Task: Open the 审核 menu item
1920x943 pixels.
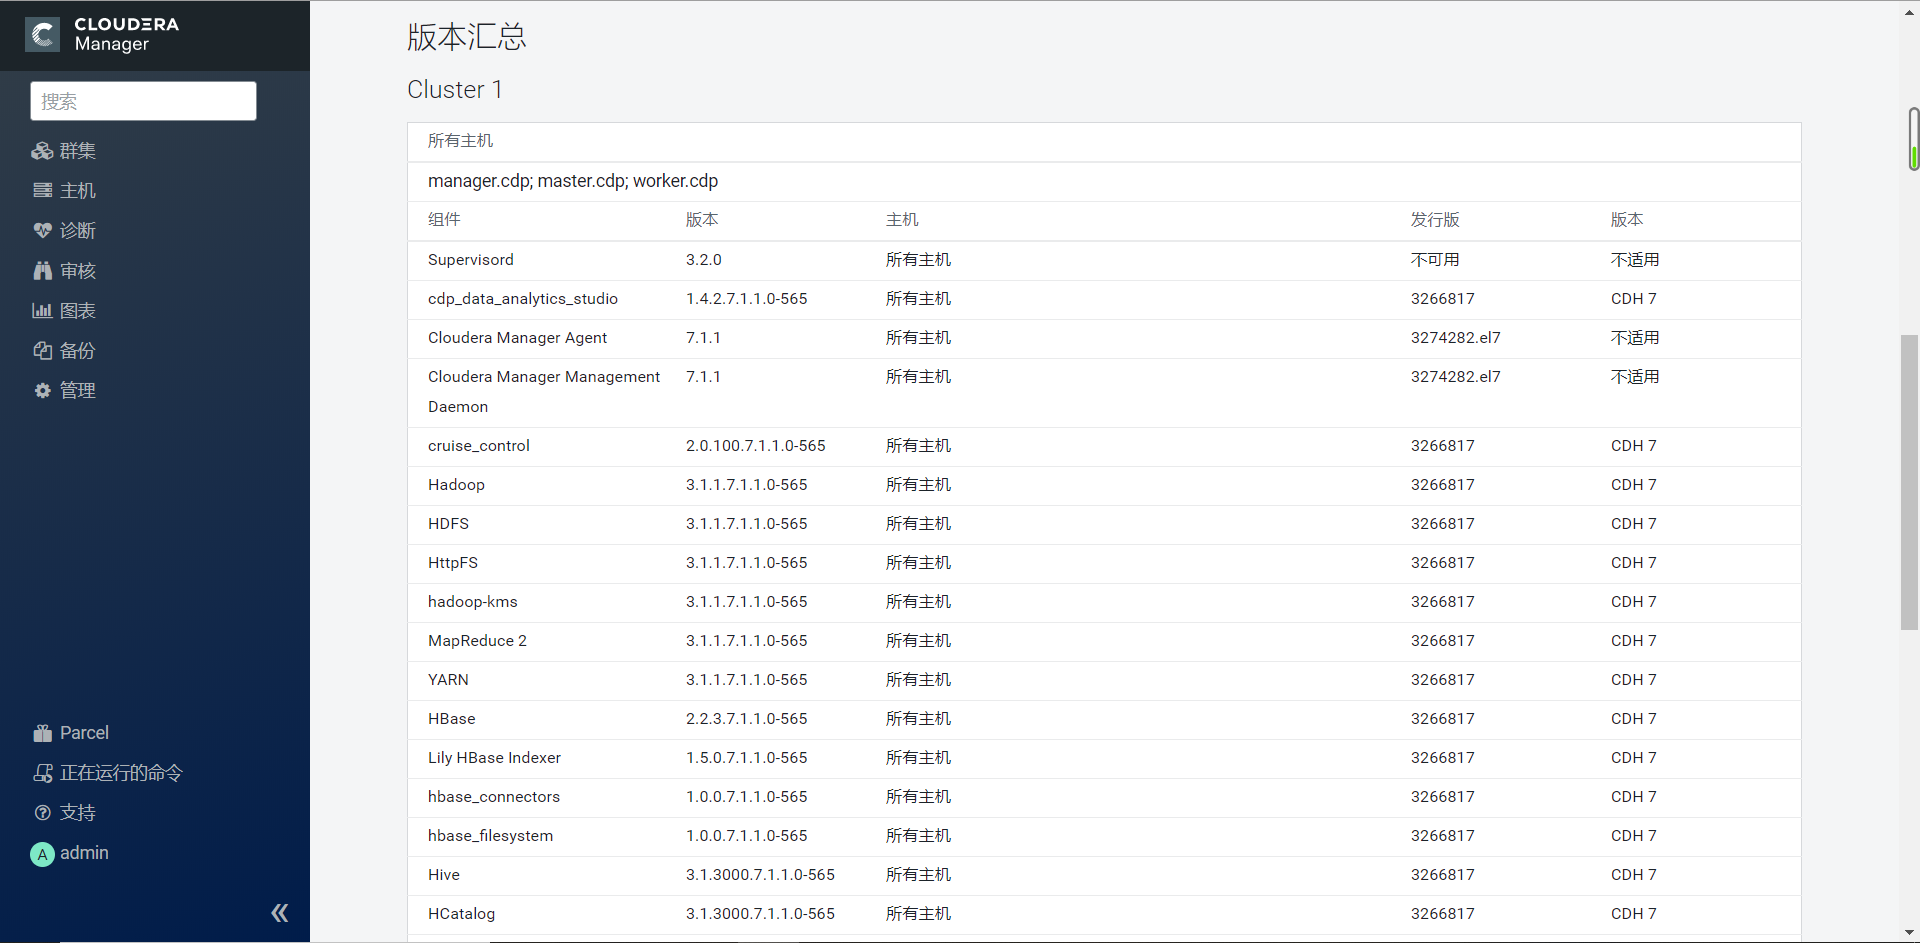Action: click(x=78, y=271)
